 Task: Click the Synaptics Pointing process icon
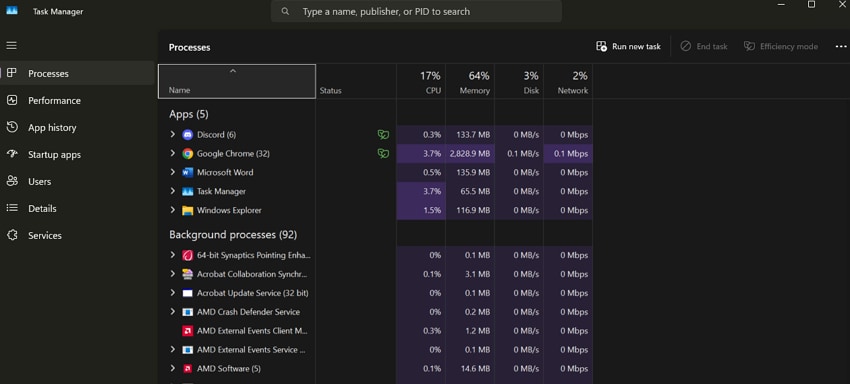pos(188,255)
